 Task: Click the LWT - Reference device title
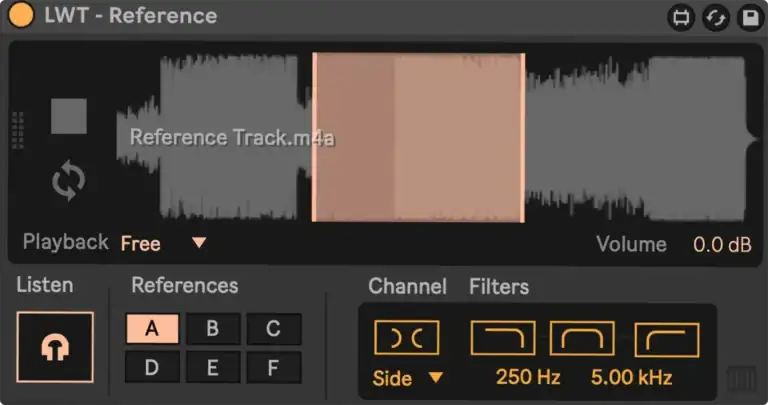point(131,16)
